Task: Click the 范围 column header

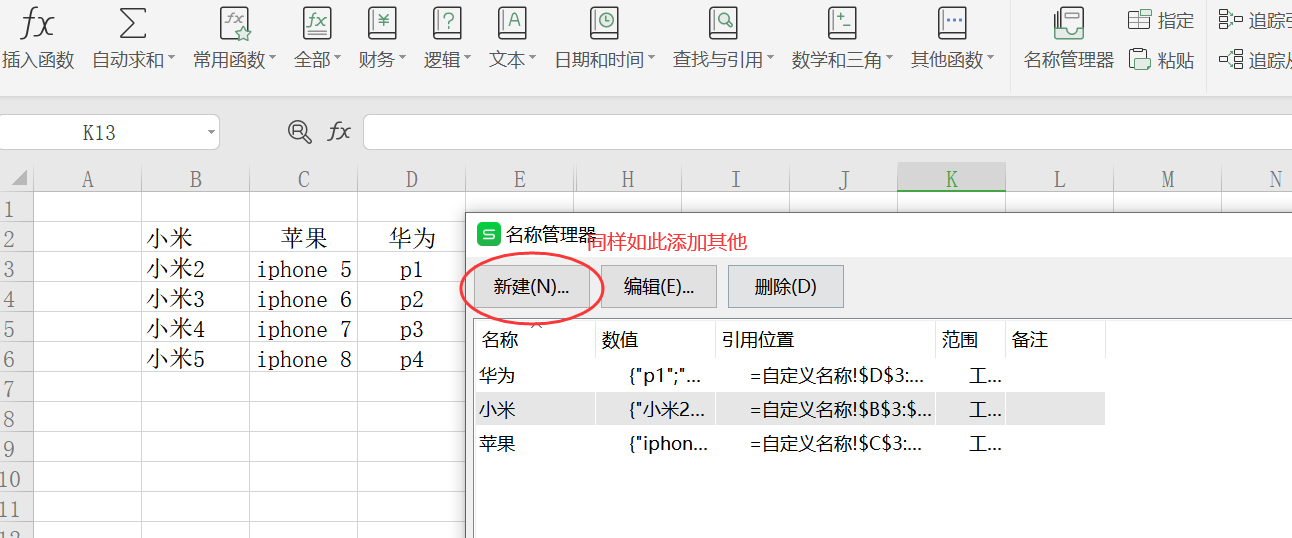Action: click(x=971, y=340)
